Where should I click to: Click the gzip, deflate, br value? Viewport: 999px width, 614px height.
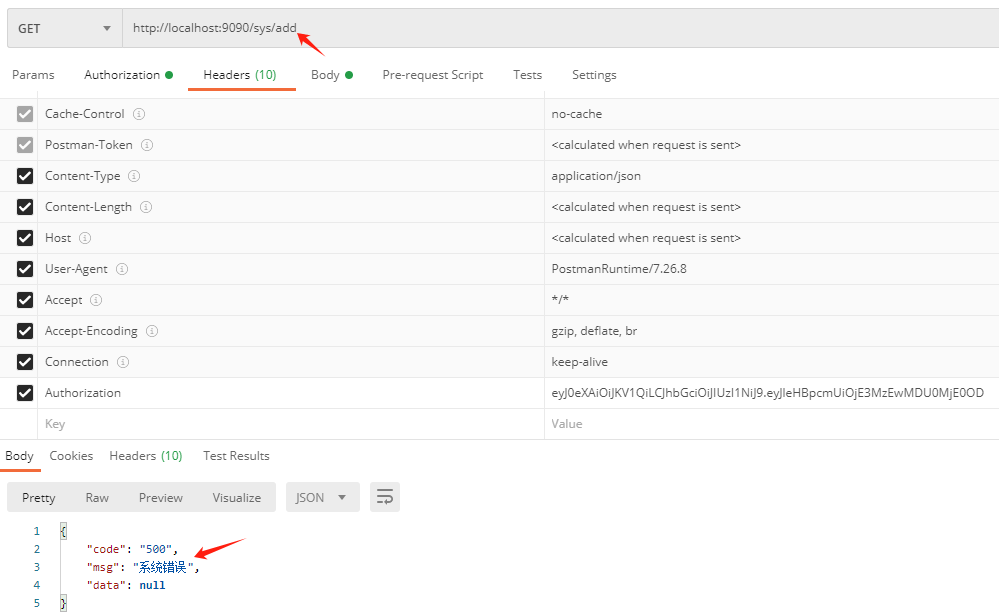pos(594,331)
